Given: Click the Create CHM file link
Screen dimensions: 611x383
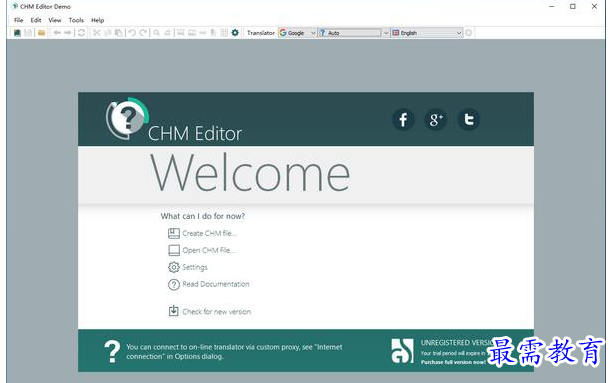Looking at the screenshot, I should (x=209, y=233).
